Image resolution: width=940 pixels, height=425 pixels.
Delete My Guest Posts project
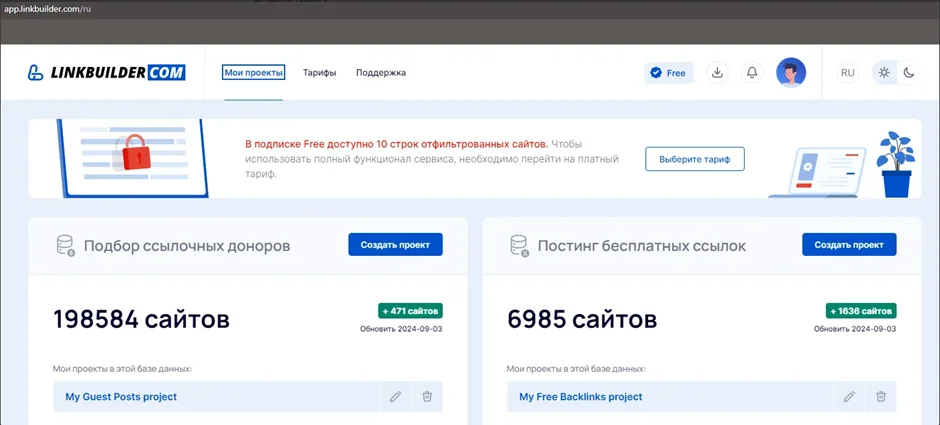427,397
